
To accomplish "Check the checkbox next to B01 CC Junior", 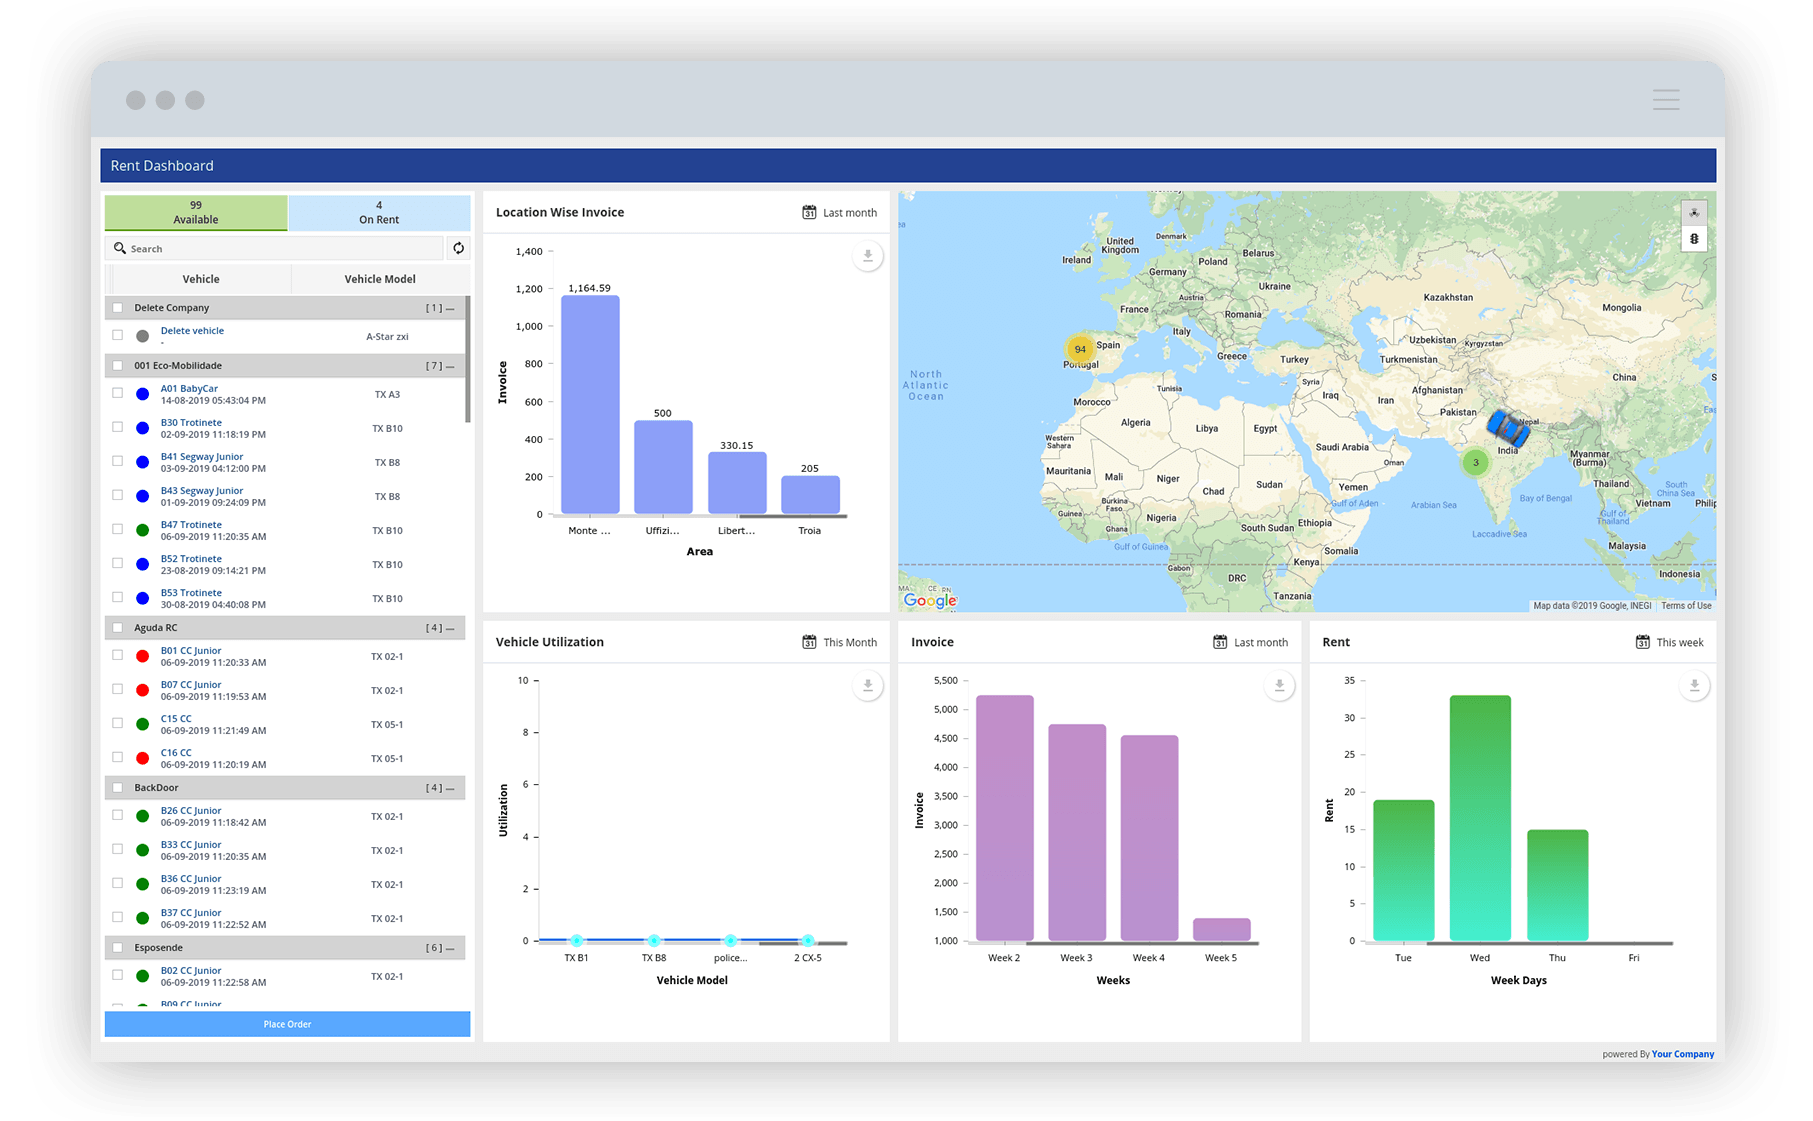I will [x=117, y=655].
